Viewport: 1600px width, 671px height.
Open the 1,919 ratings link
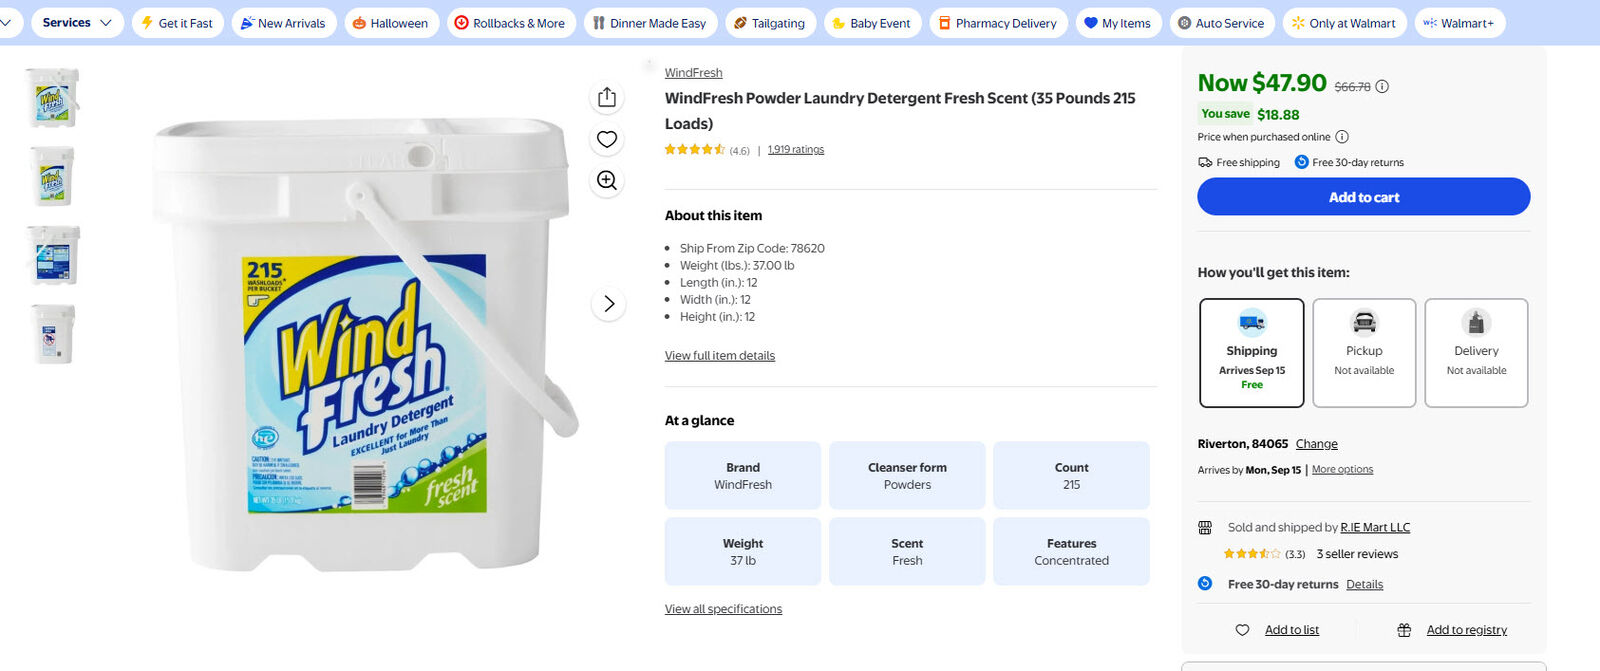coord(796,150)
